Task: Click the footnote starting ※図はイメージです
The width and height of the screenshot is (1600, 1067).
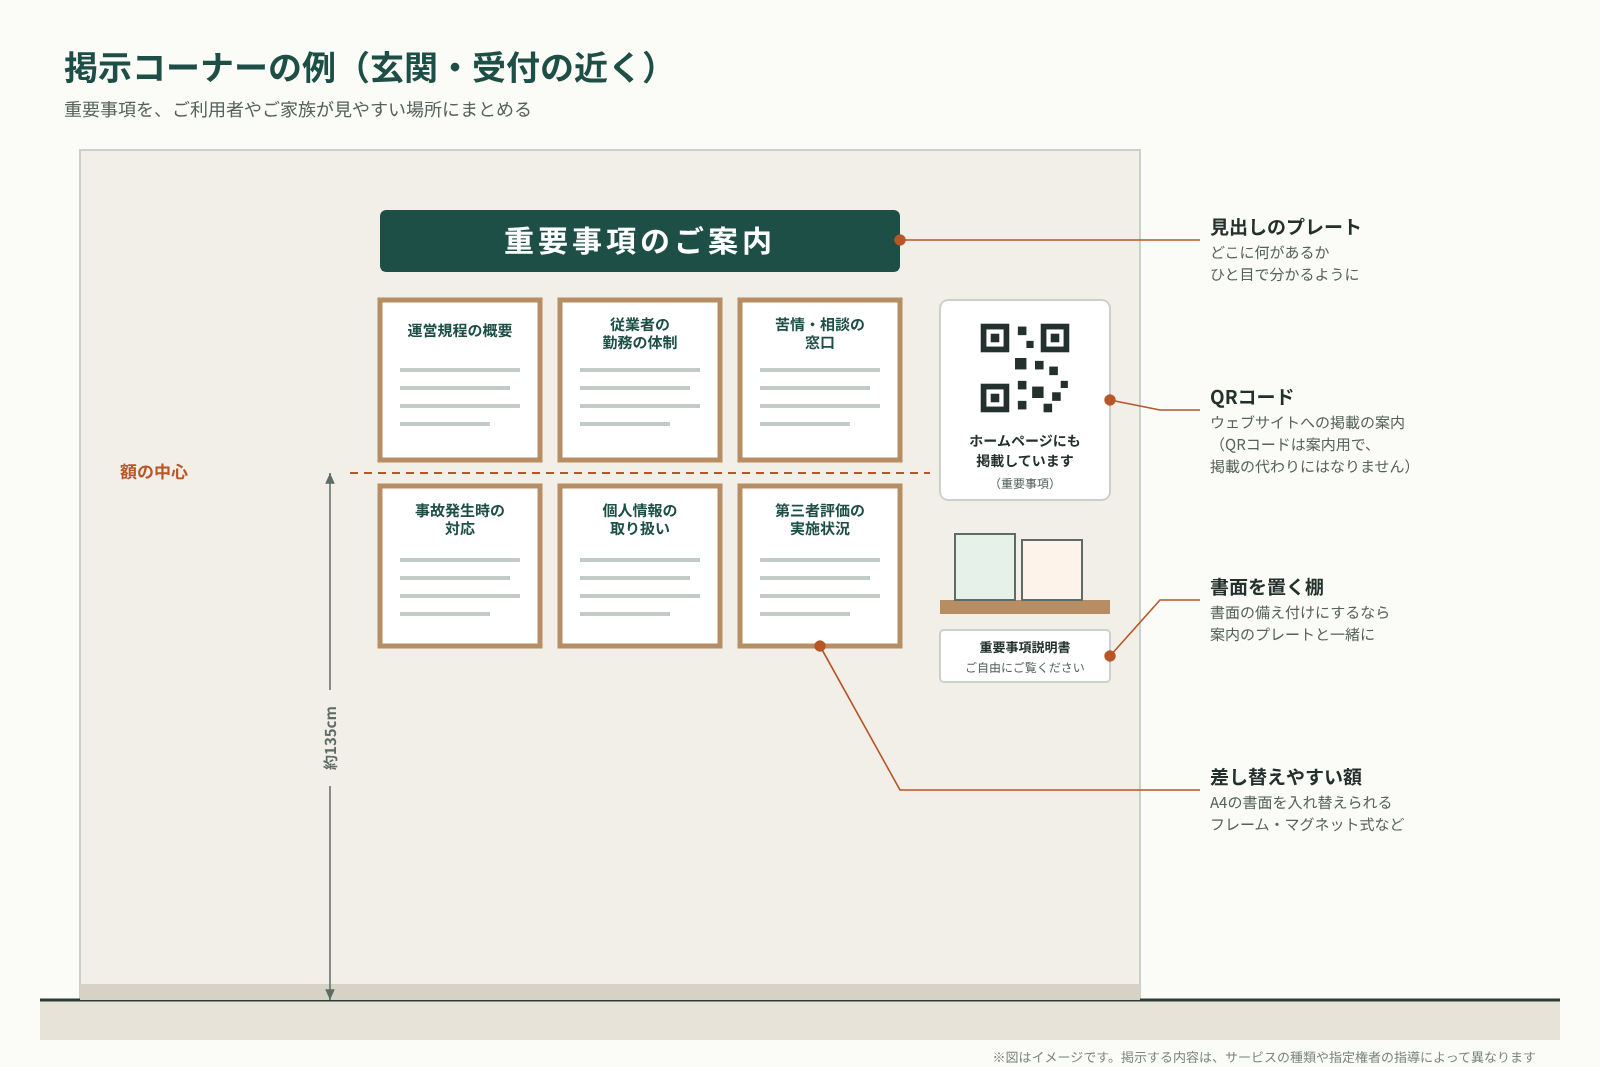Action: click(x=1264, y=1057)
